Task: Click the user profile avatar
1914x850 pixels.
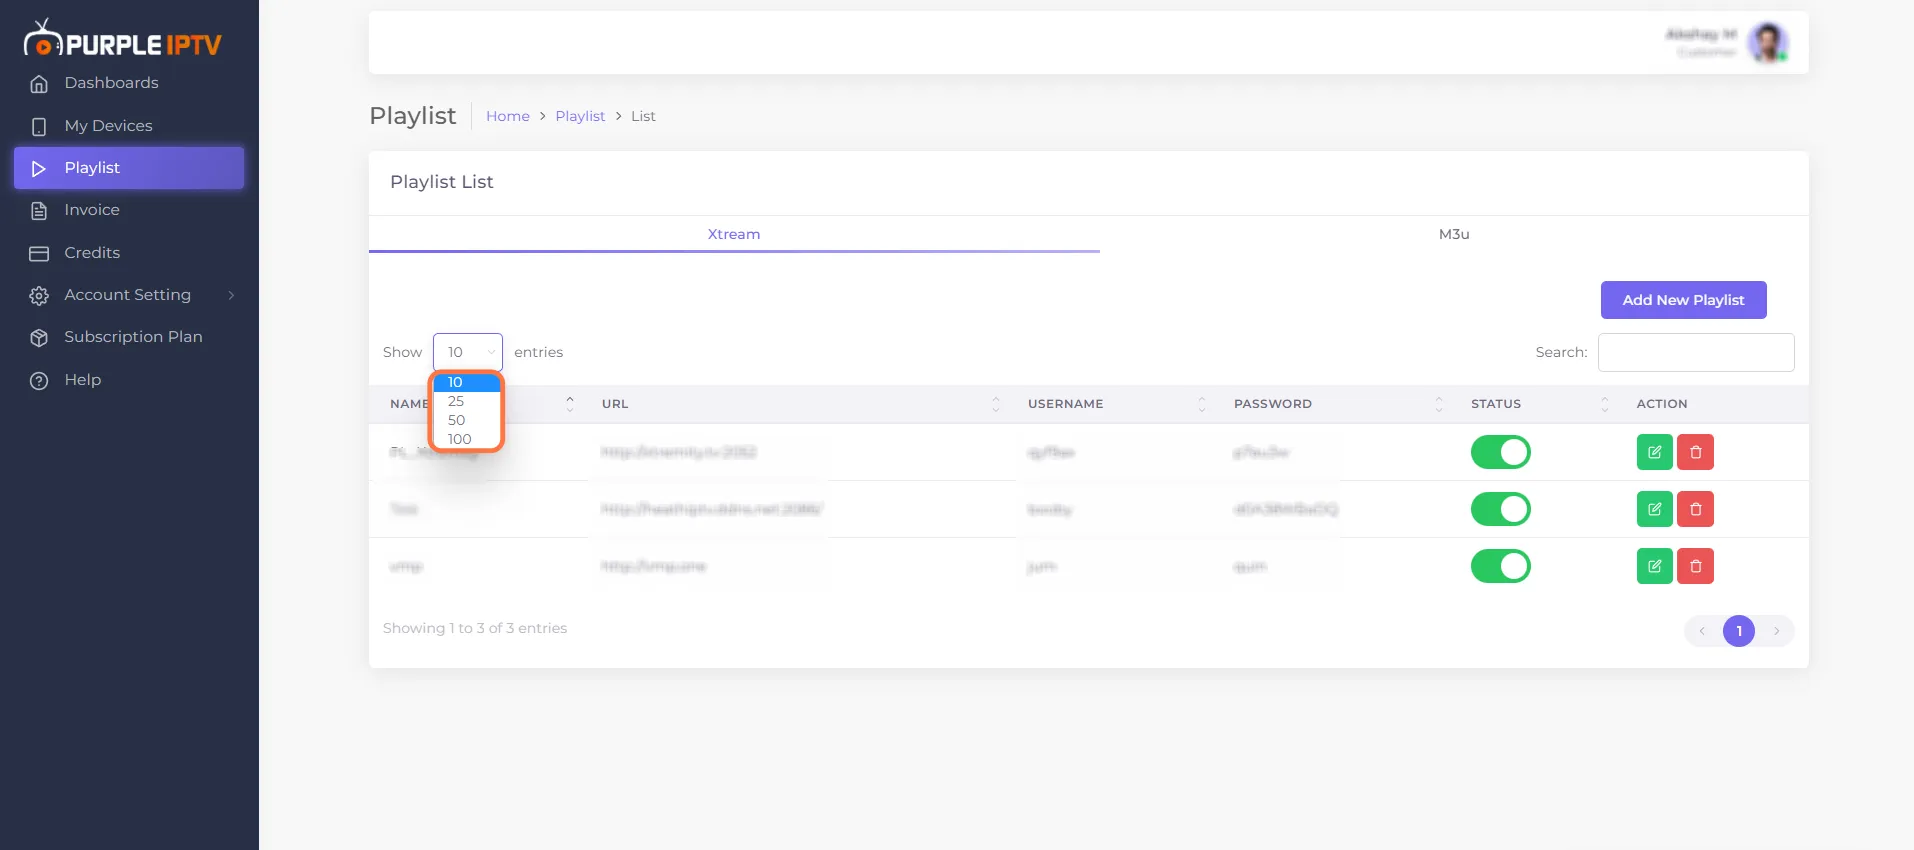Action: pyautogui.click(x=1768, y=43)
